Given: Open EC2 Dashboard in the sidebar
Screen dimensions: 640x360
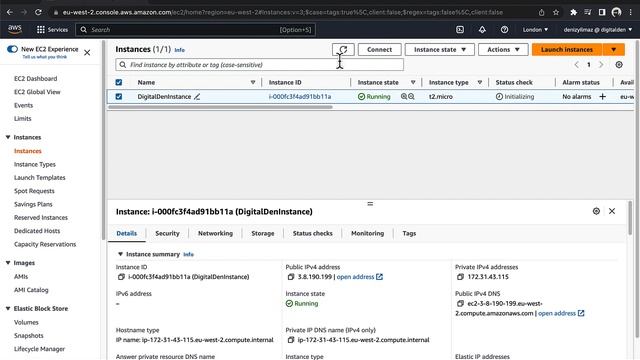Looking at the screenshot, I should [x=36, y=78].
